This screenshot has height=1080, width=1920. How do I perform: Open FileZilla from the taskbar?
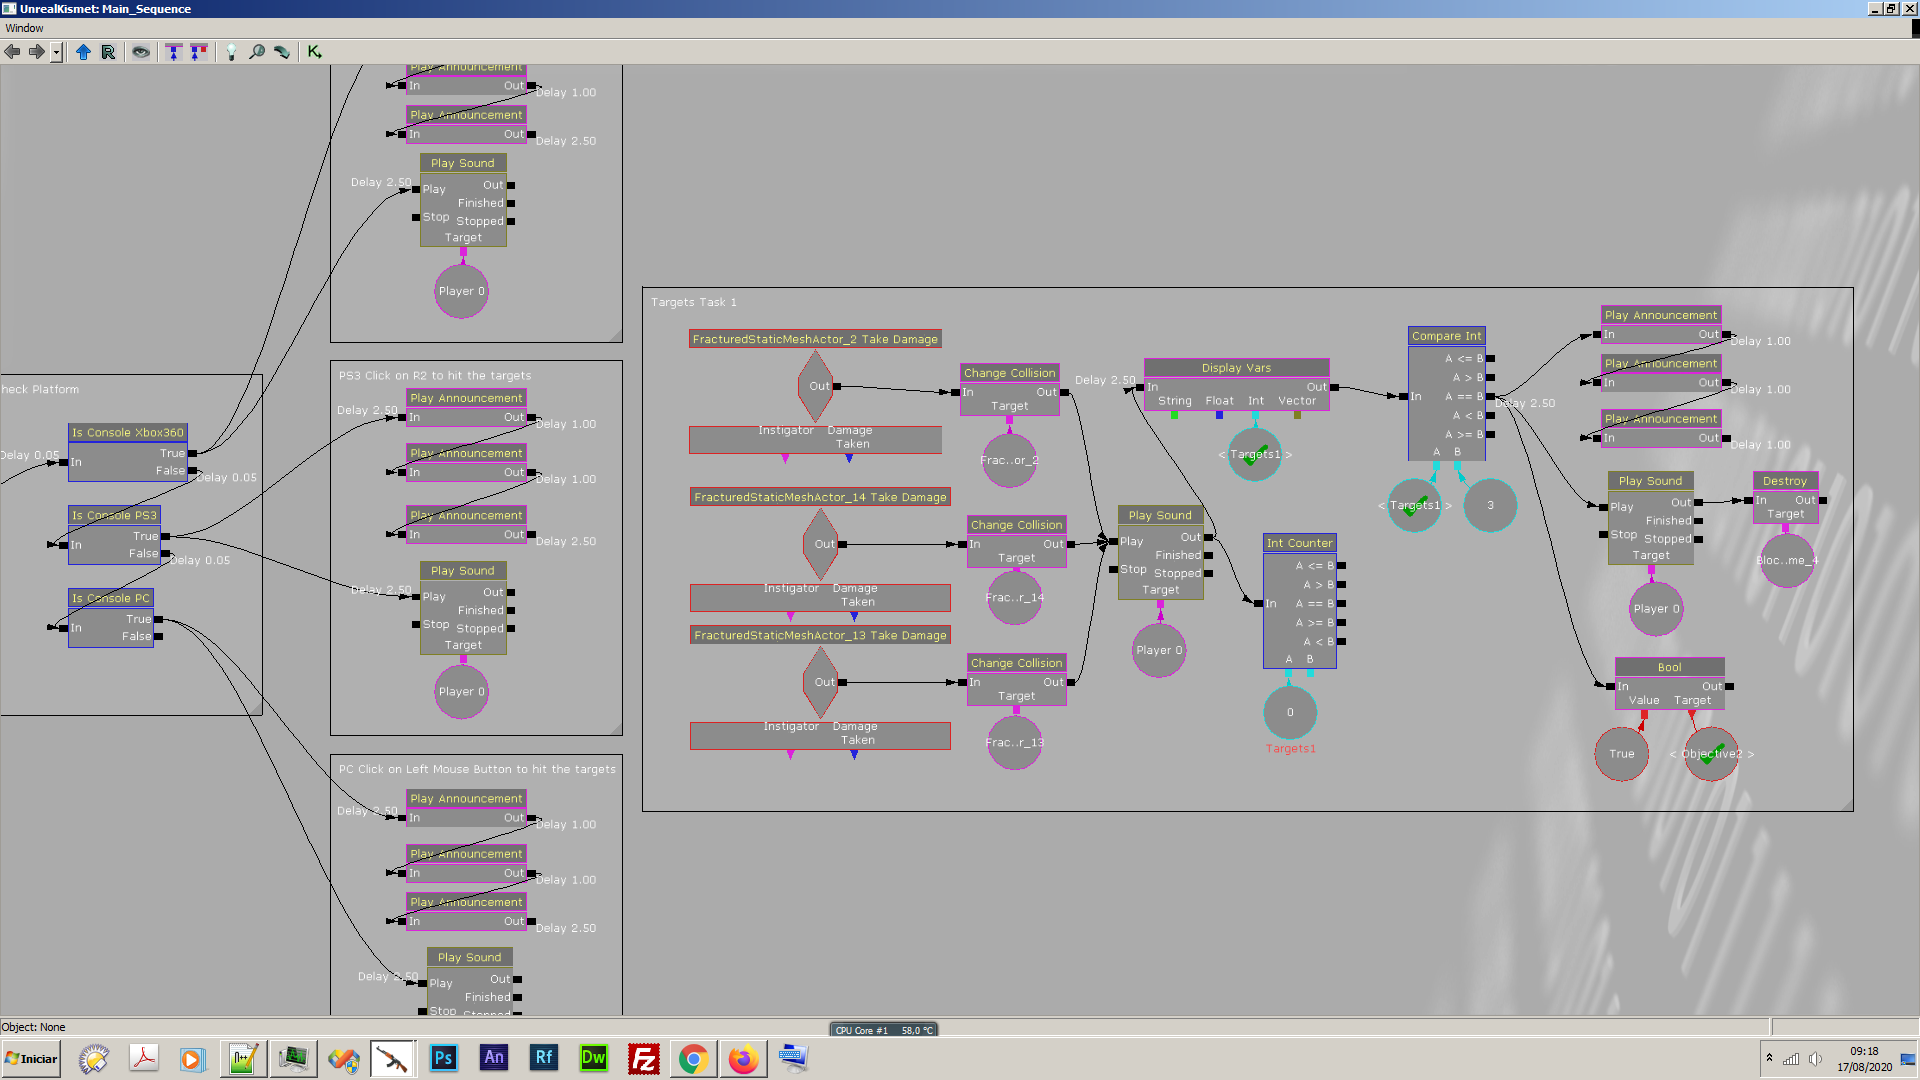coord(644,1058)
